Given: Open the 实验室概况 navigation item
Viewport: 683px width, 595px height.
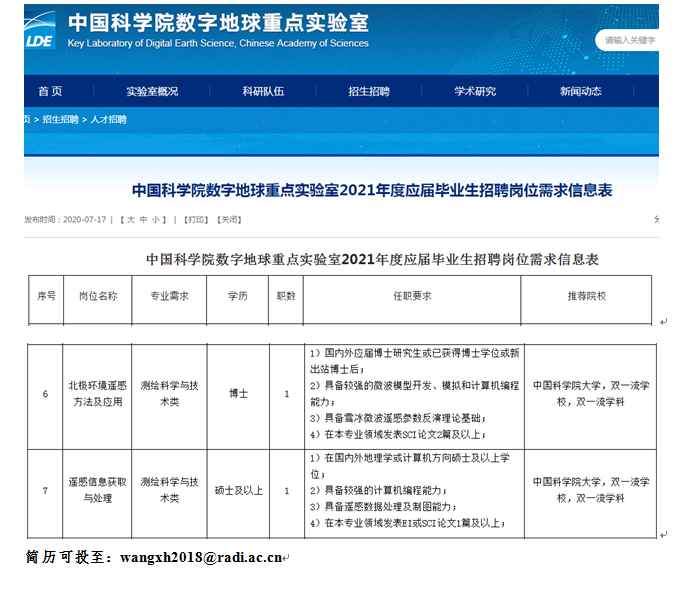Looking at the screenshot, I should pyautogui.click(x=152, y=91).
